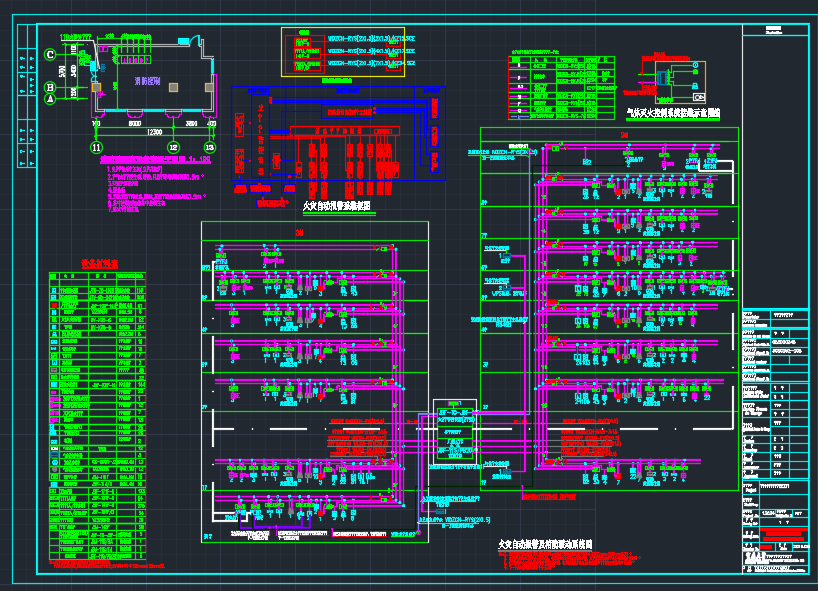
Task: Click the yellow-bordered cable legend box
Action: (344, 52)
